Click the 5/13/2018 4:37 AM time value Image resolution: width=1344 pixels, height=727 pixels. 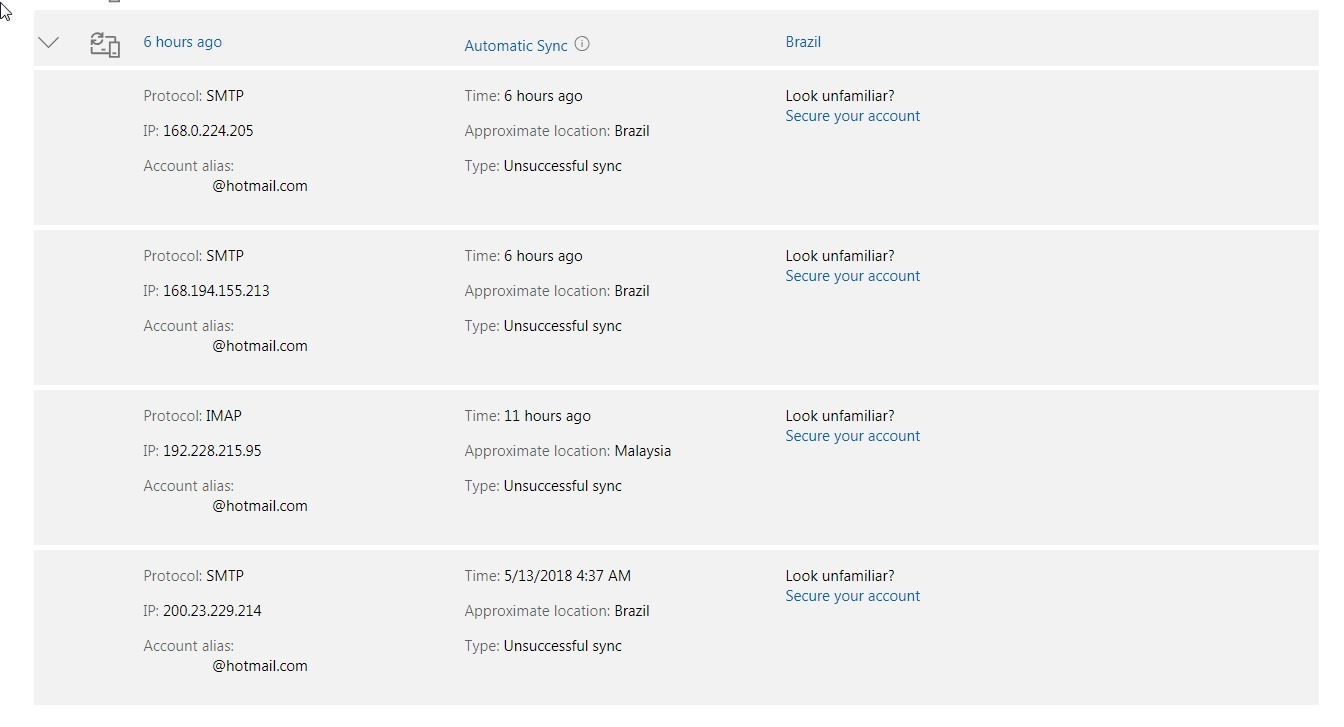[567, 576]
